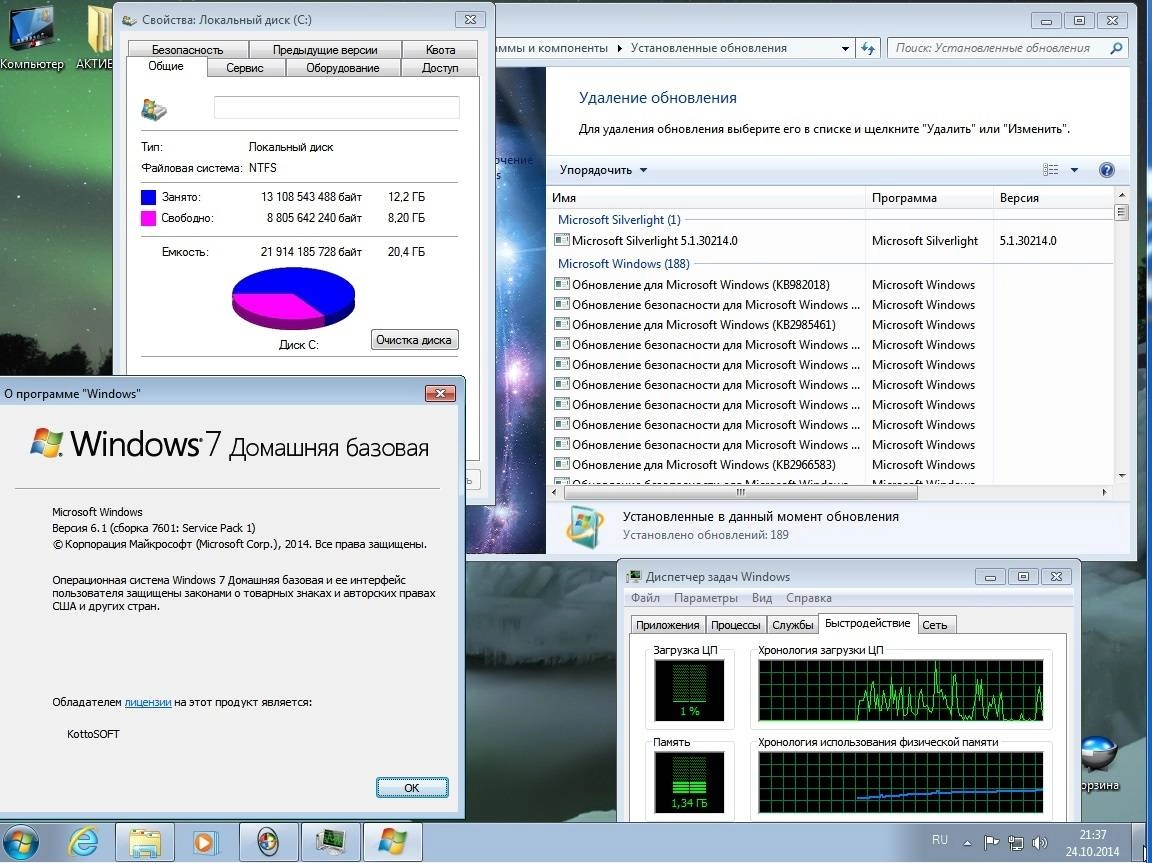This screenshot has height=863, width=1152.
Task: Switch to Доступ tab
Action: pyautogui.click(x=440, y=68)
